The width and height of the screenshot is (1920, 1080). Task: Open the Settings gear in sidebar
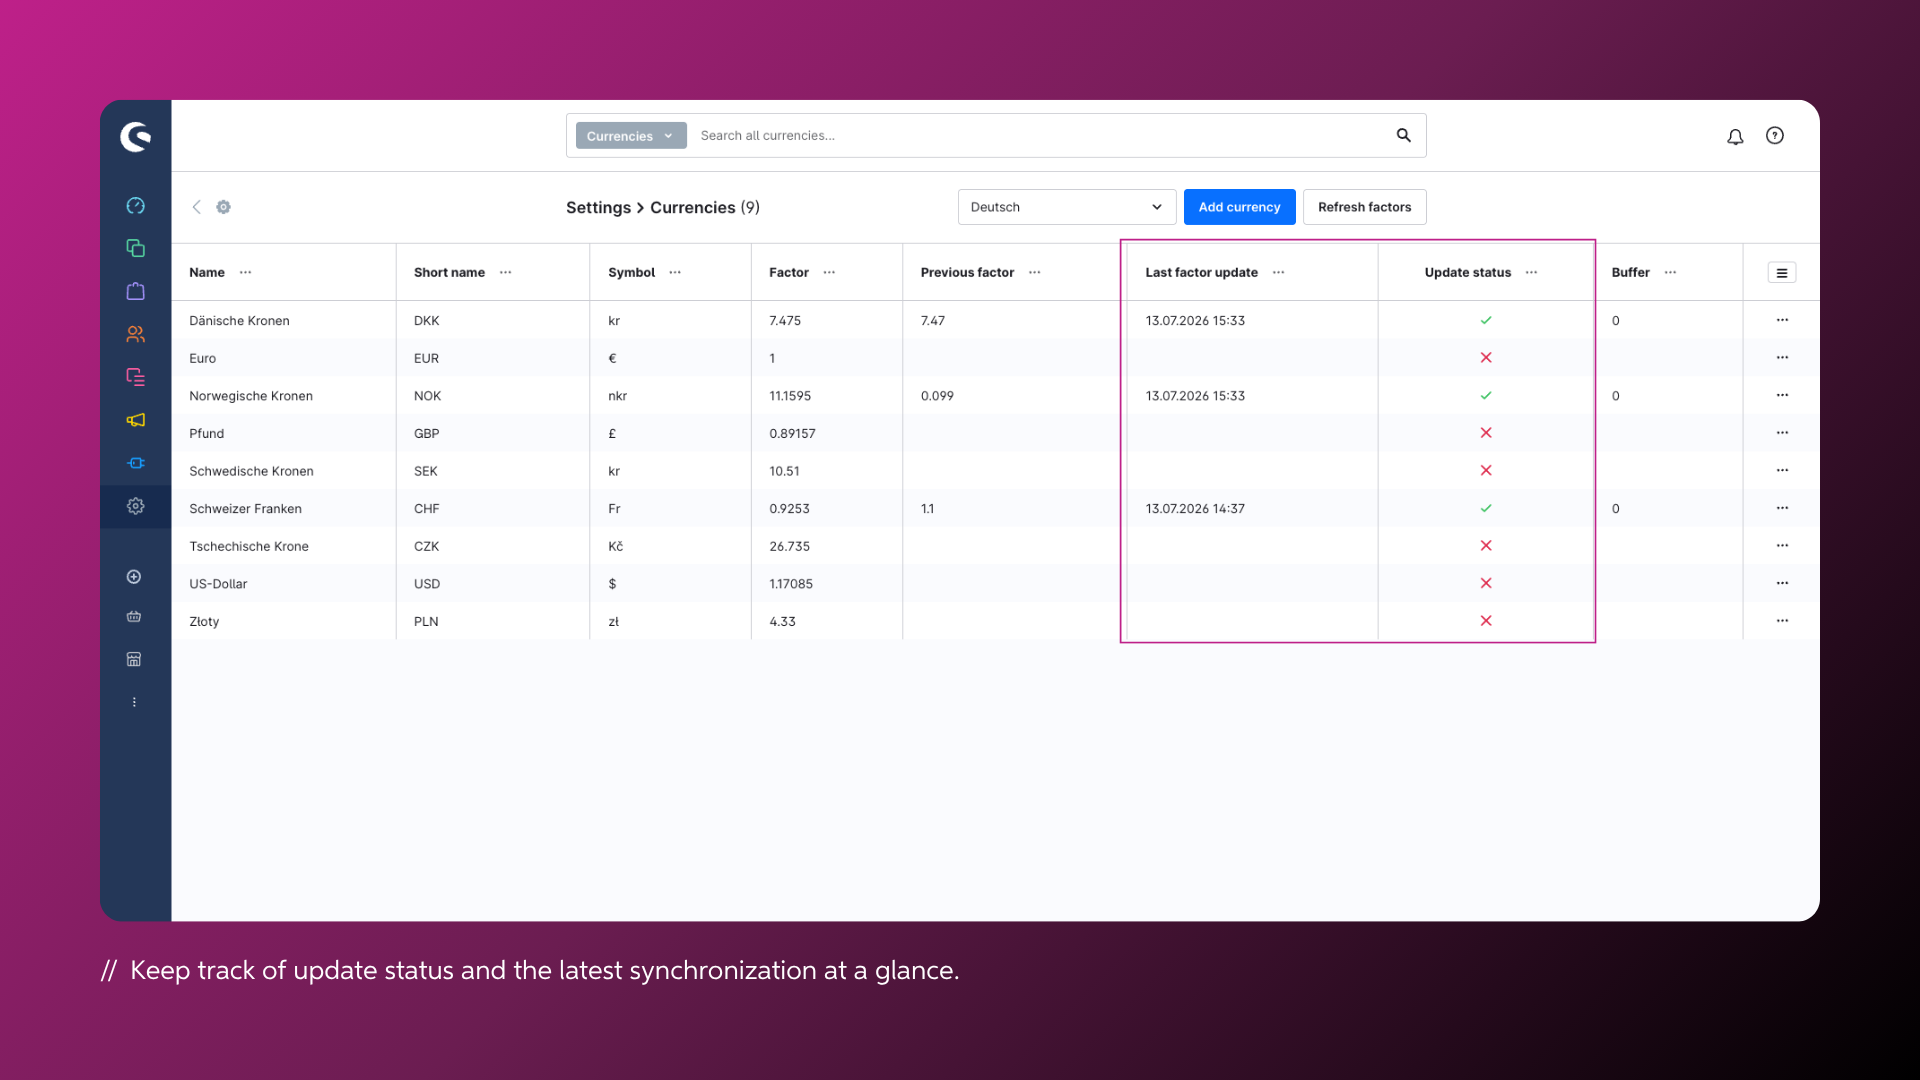pos(136,506)
